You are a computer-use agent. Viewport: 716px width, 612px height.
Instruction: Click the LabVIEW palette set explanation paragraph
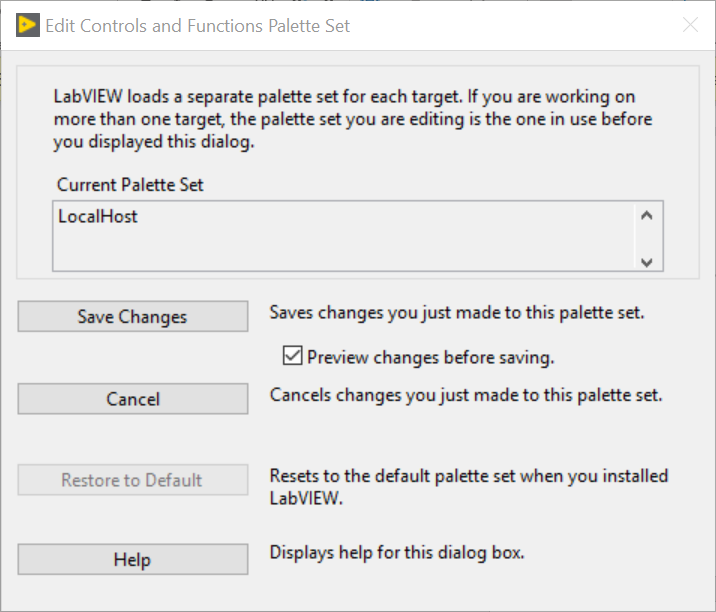click(353, 119)
